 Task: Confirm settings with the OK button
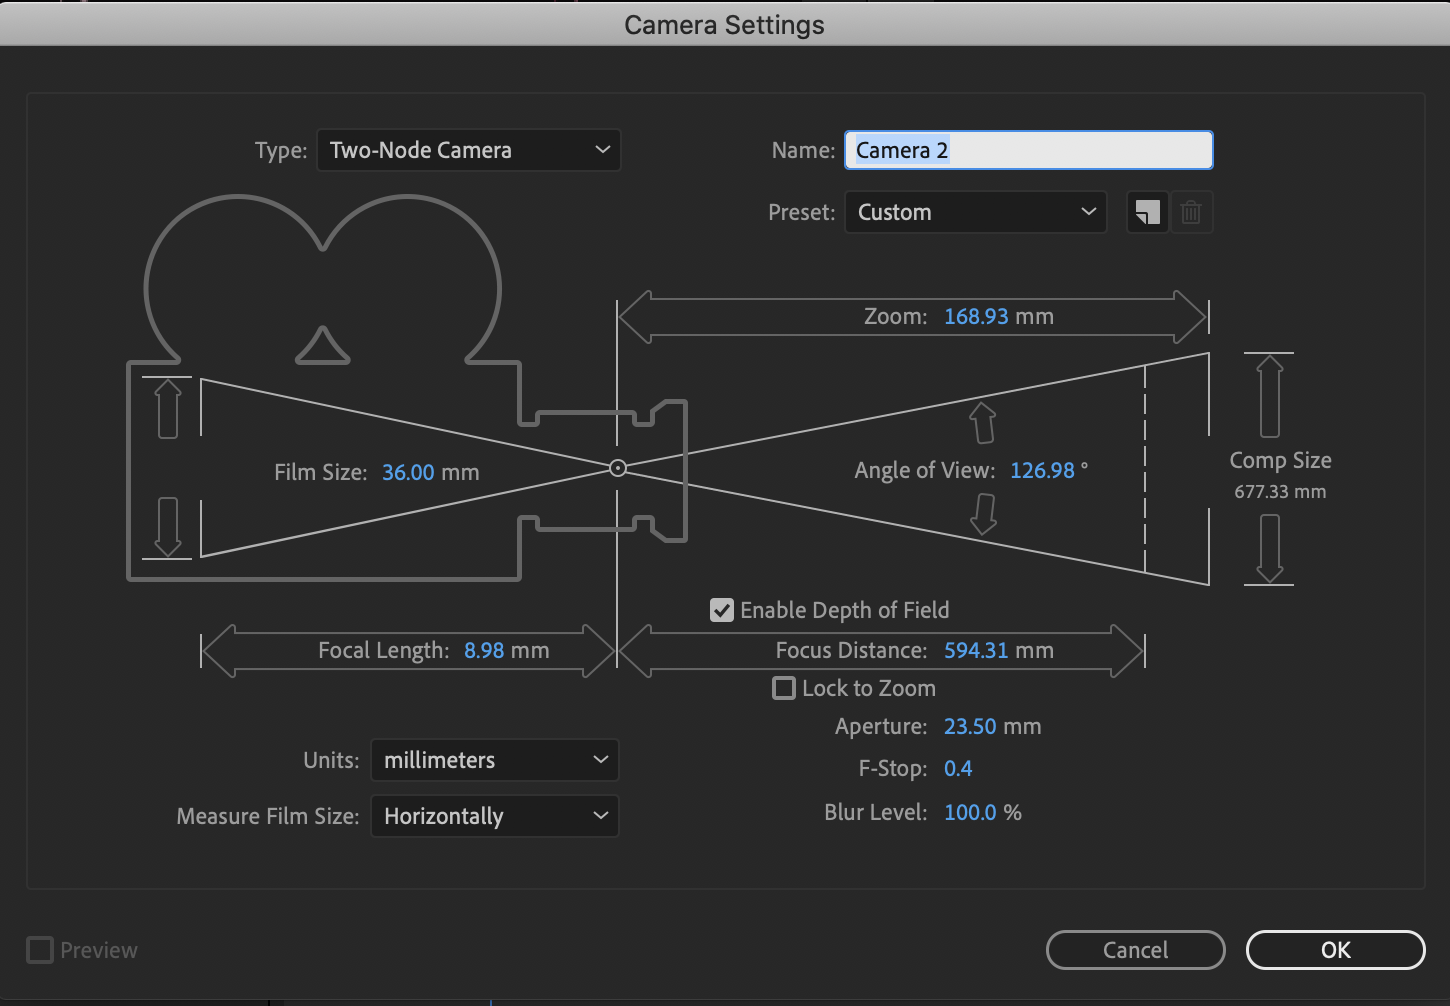click(1334, 950)
